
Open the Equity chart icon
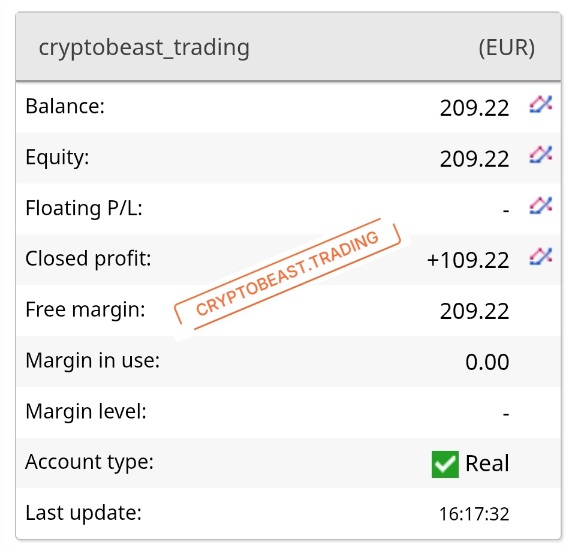541,155
